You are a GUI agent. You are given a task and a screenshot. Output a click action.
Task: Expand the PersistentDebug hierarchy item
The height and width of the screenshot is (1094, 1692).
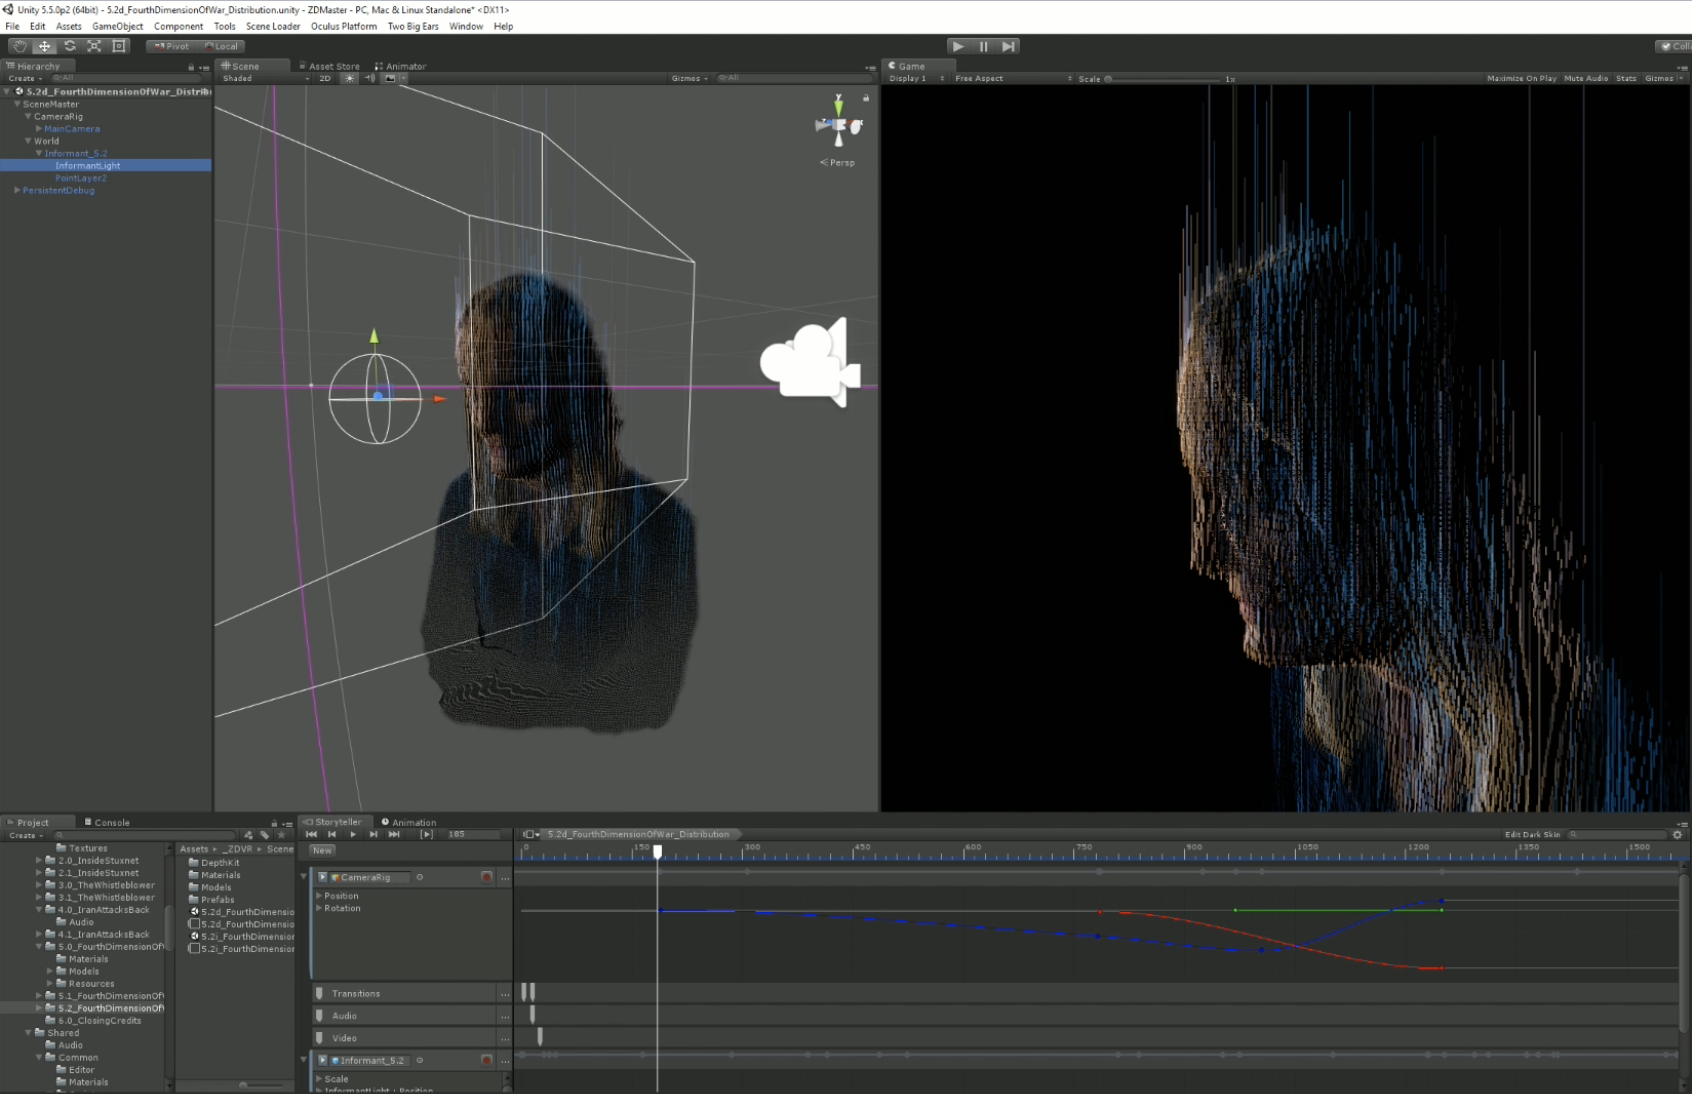(17, 190)
